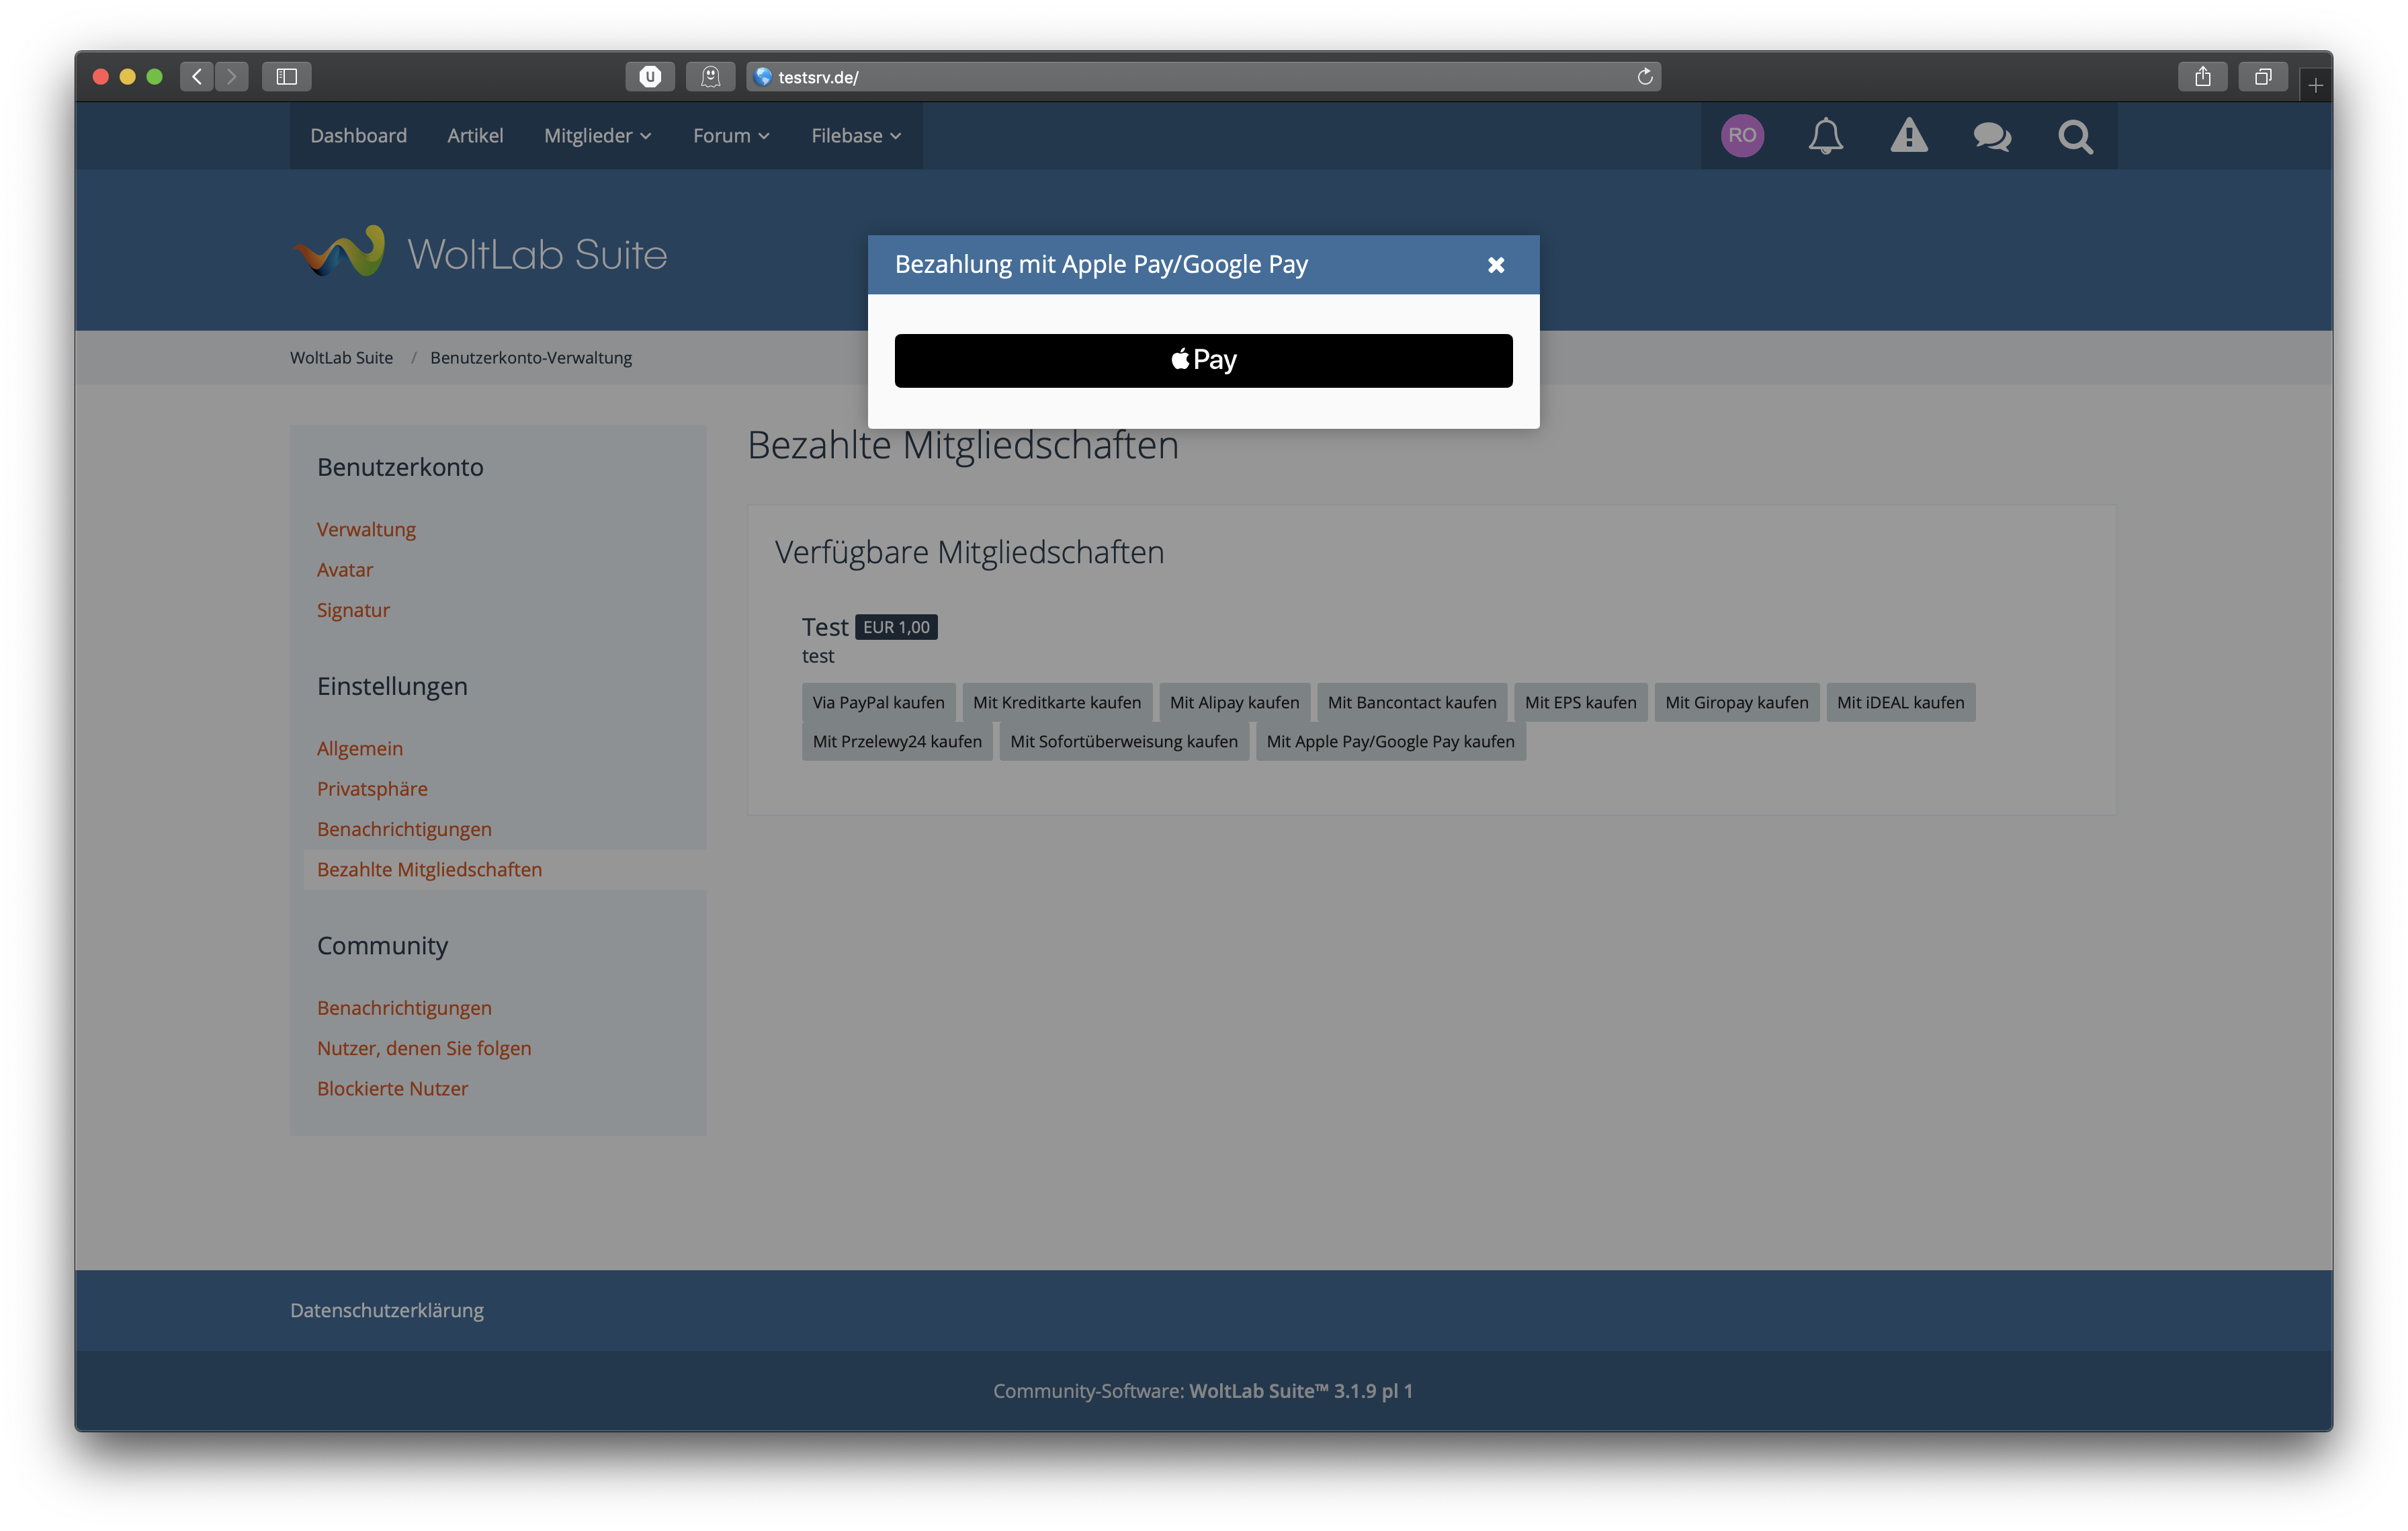
Task: Click the search magnifier icon
Action: click(2075, 136)
